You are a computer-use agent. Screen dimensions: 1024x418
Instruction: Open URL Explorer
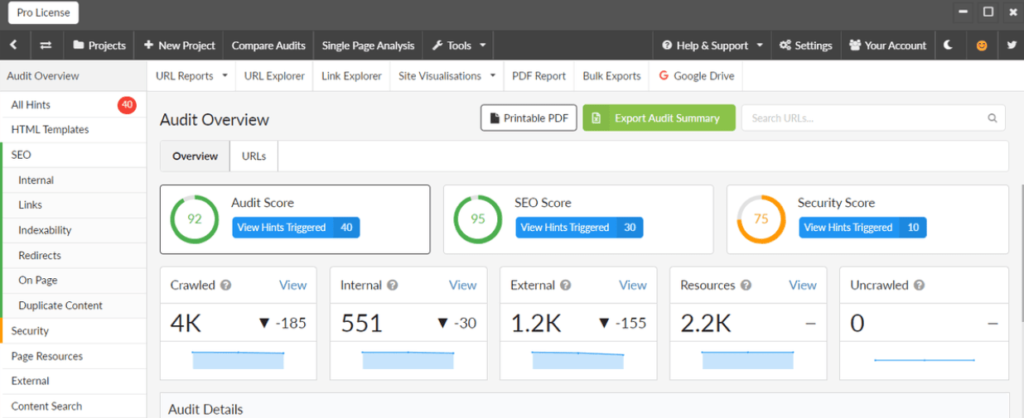tap(274, 76)
